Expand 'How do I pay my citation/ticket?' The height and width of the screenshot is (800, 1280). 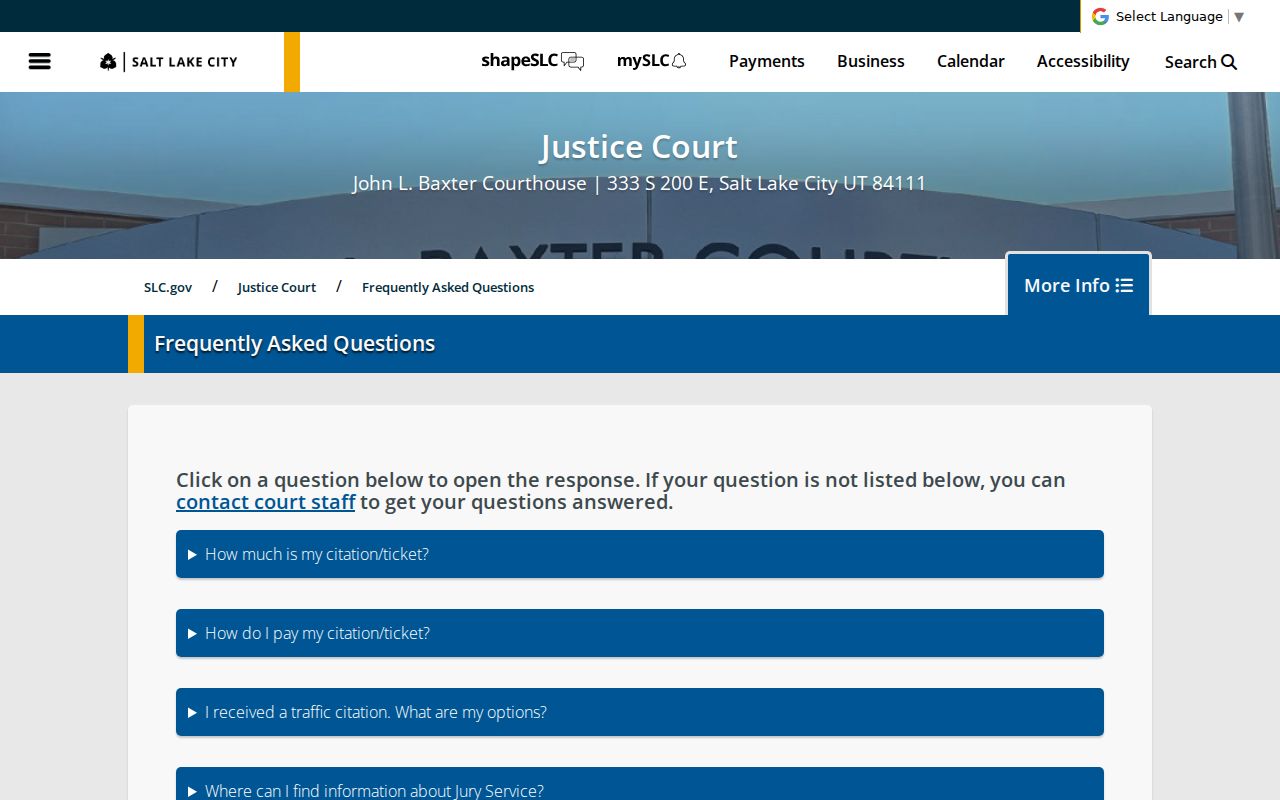pos(640,633)
